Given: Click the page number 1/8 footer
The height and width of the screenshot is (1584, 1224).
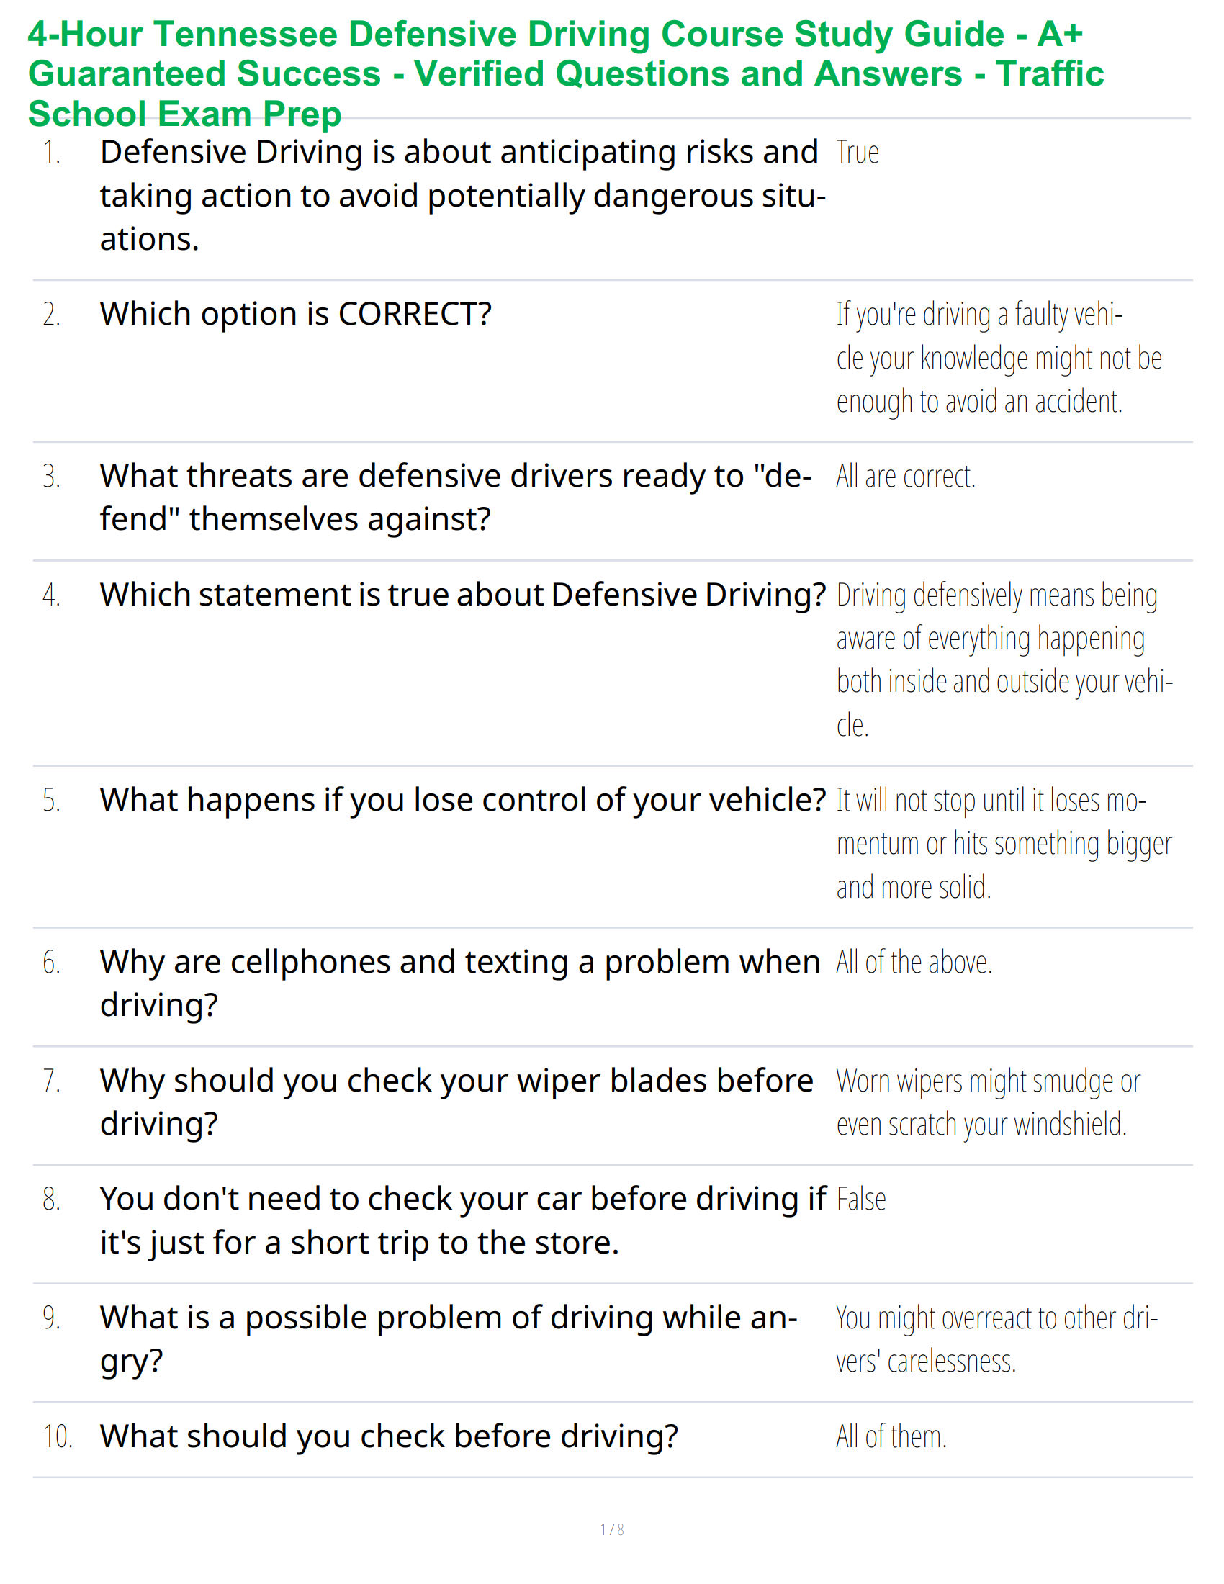Looking at the screenshot, I should pyautogui.click(x=612, y=1529).
